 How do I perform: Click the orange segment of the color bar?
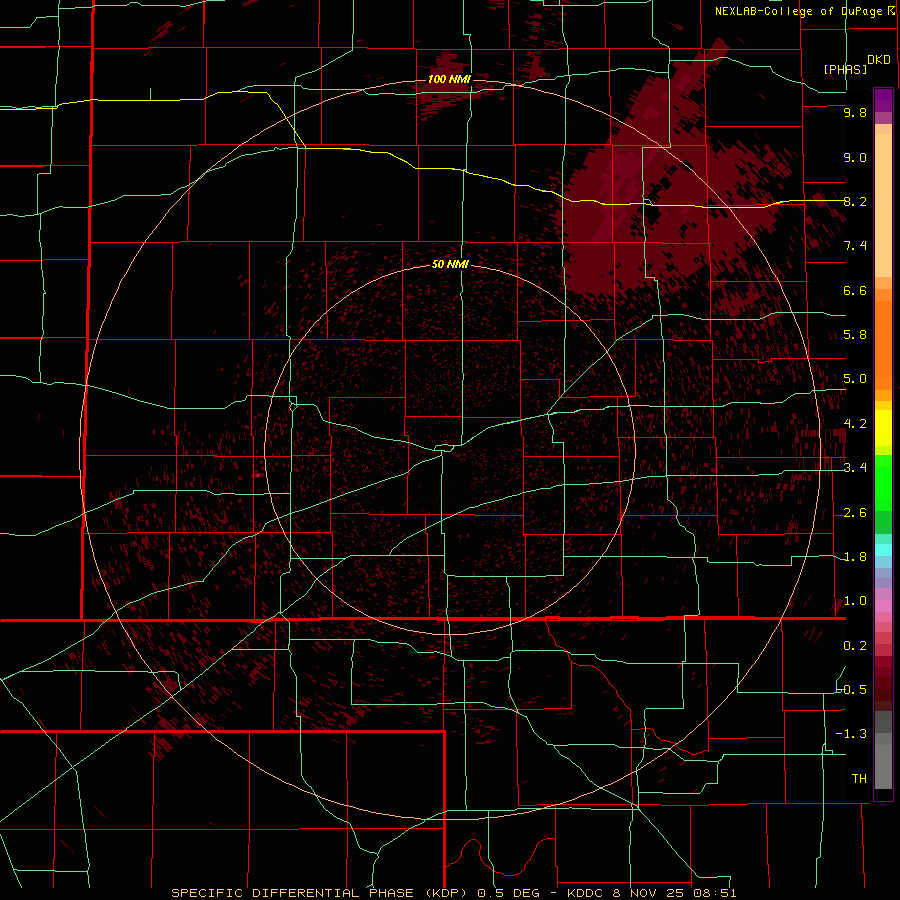coord(883,346)
